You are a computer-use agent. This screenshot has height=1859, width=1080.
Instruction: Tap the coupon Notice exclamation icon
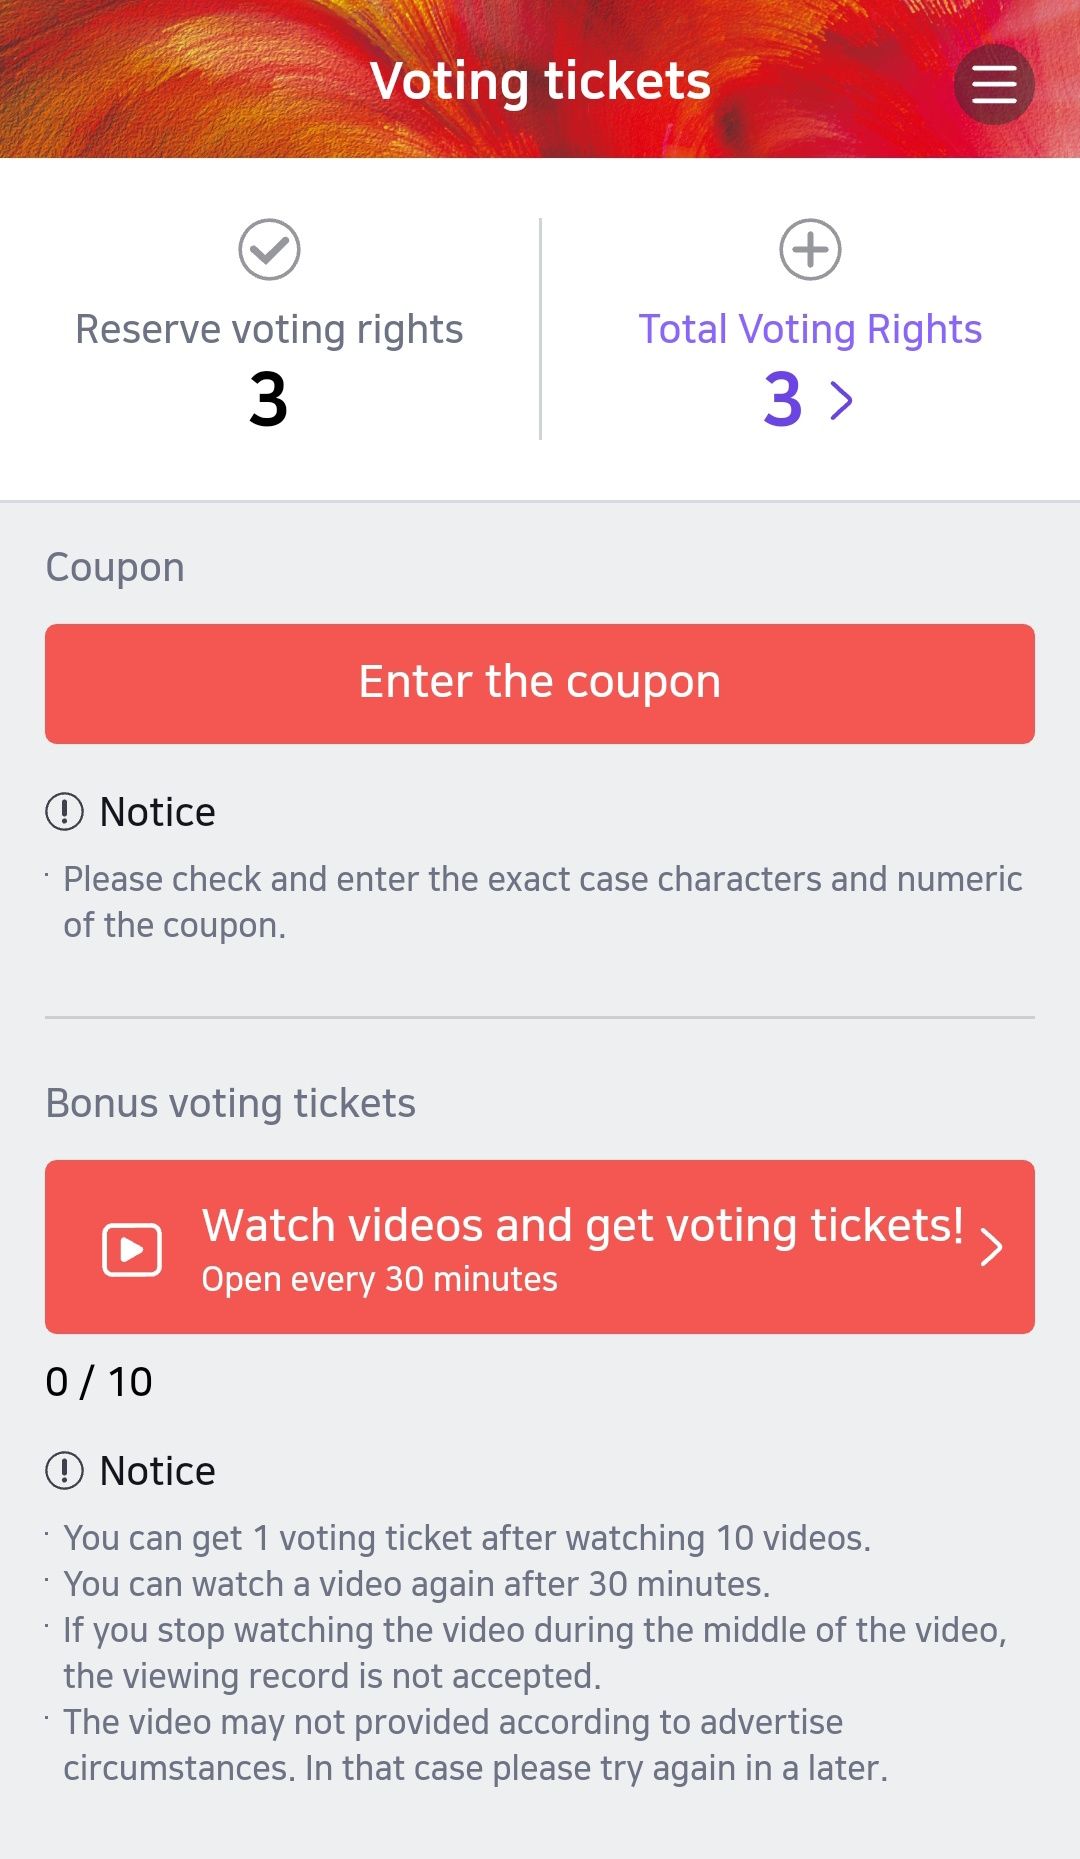pyautogui.click(x=65, y=812)
